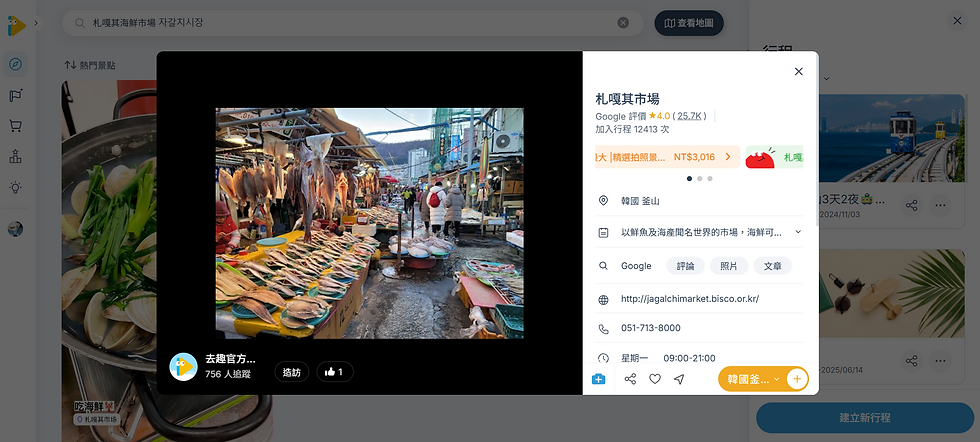Share this place via the share icon in popup
980x442 pixels.
click(x=630, y=379)
